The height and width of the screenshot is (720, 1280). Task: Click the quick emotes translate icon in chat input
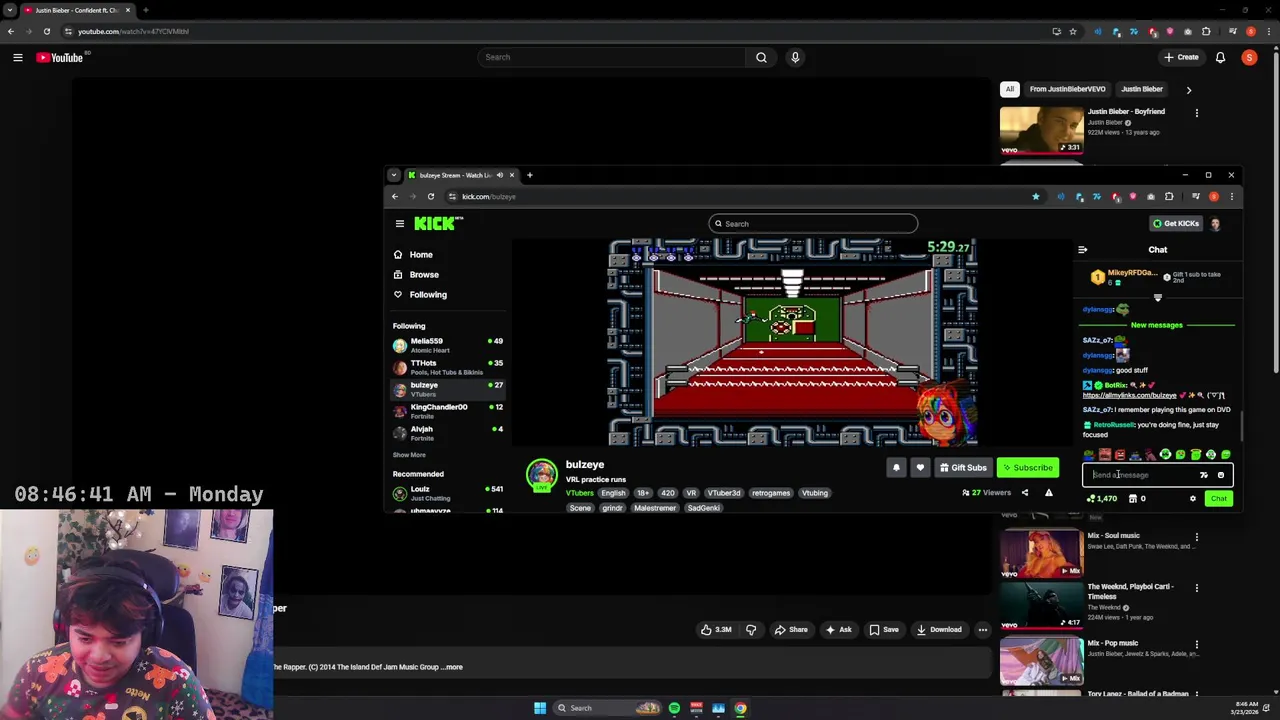pos(1204,476)
